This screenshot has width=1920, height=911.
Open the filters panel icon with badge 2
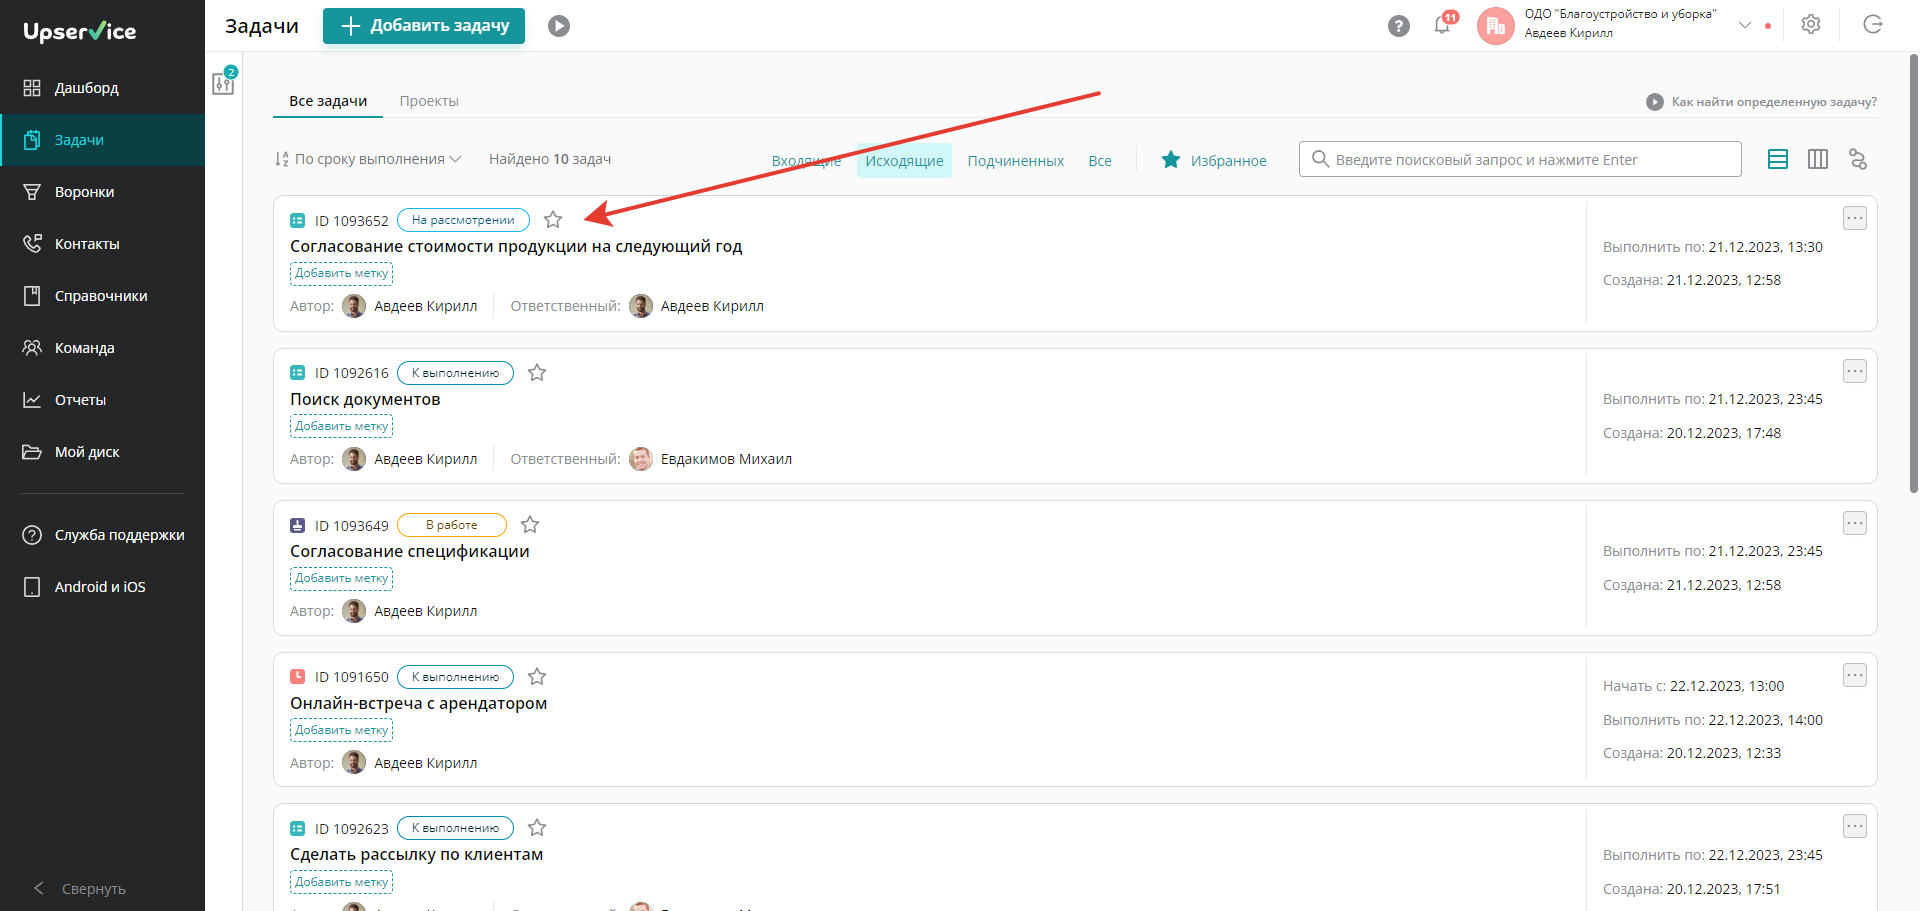point(224,82)
